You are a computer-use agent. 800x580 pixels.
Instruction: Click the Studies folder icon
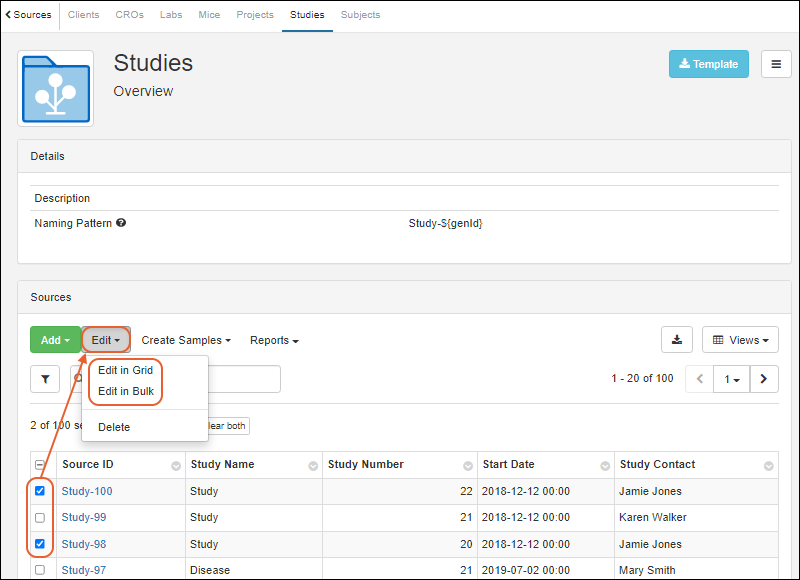coord(56,88)
